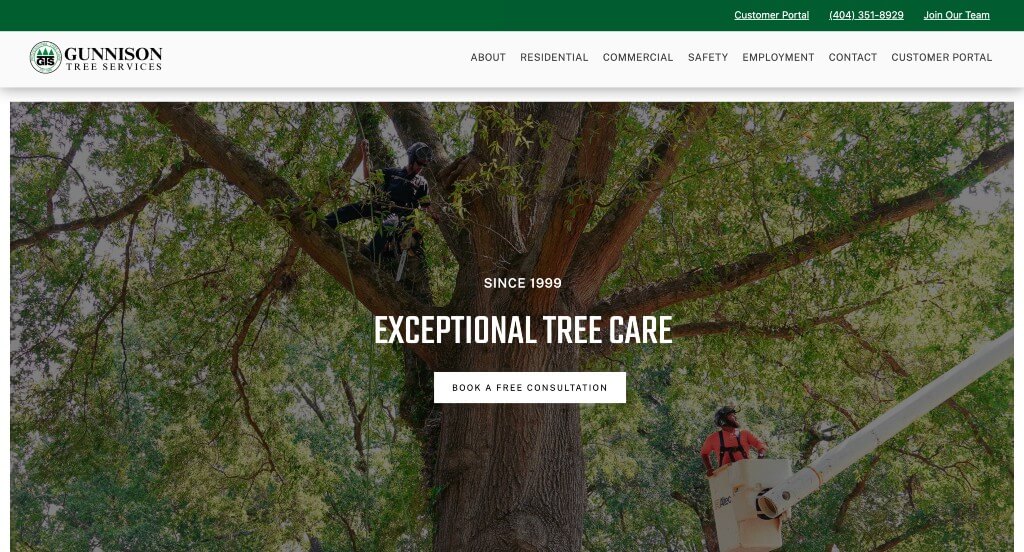The height and width of the screenshot is (552, 1024).
Task: Click the (404) 351-8929 phone link
Action: (866, 15)
